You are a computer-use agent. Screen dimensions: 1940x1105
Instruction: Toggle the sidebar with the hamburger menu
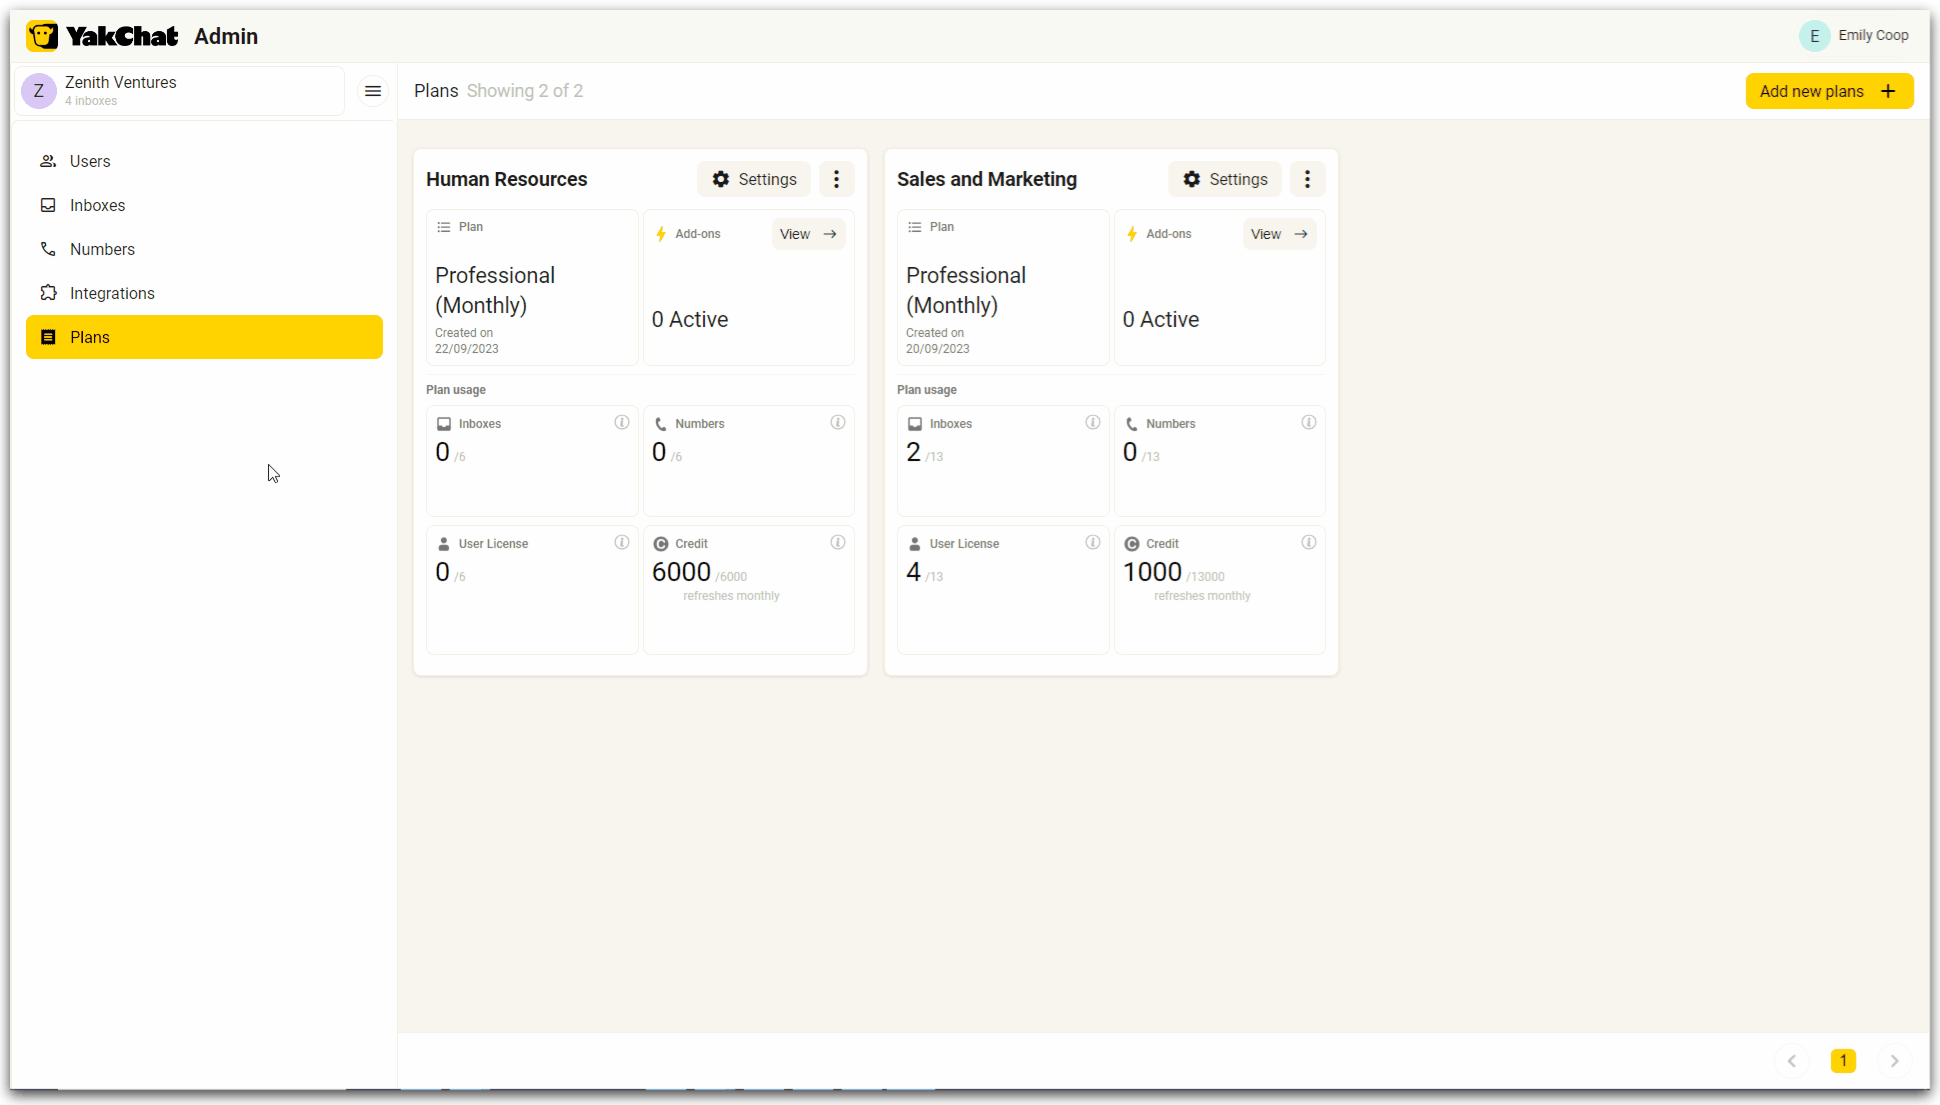[x=373, y=91]
